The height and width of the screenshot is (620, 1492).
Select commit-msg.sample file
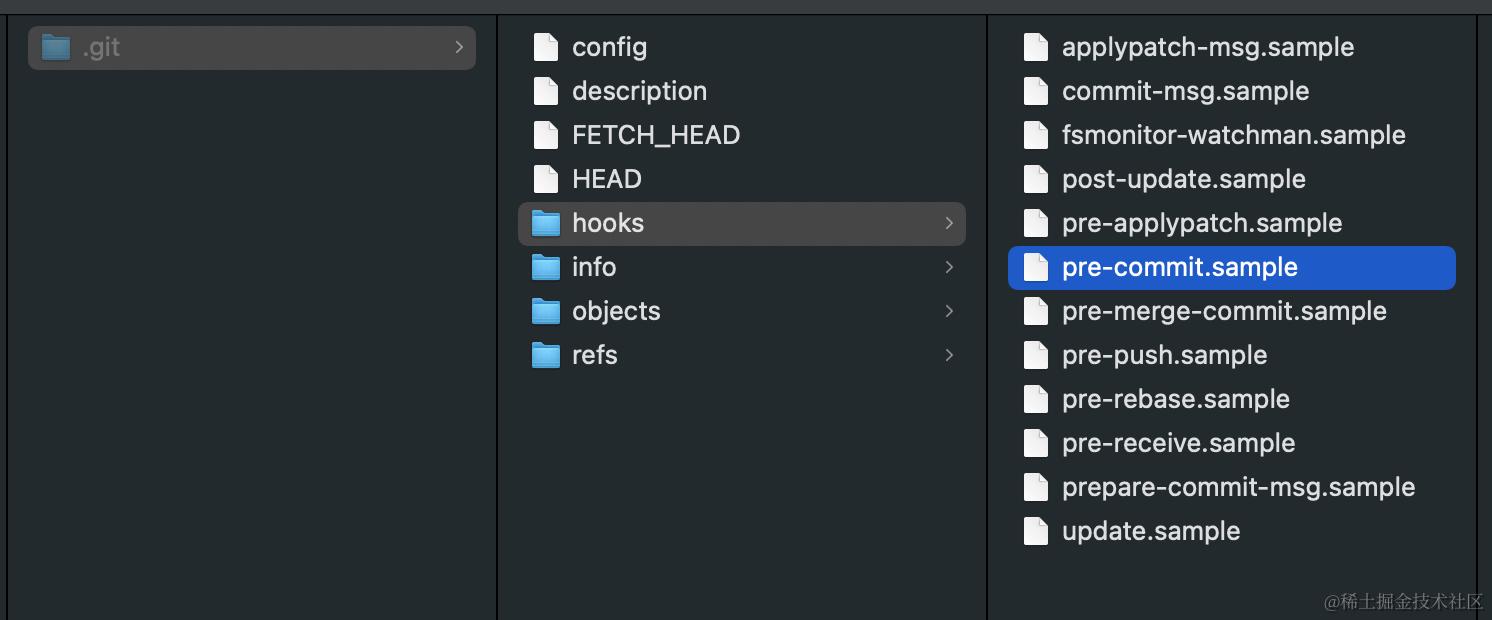coord(1185,91)
